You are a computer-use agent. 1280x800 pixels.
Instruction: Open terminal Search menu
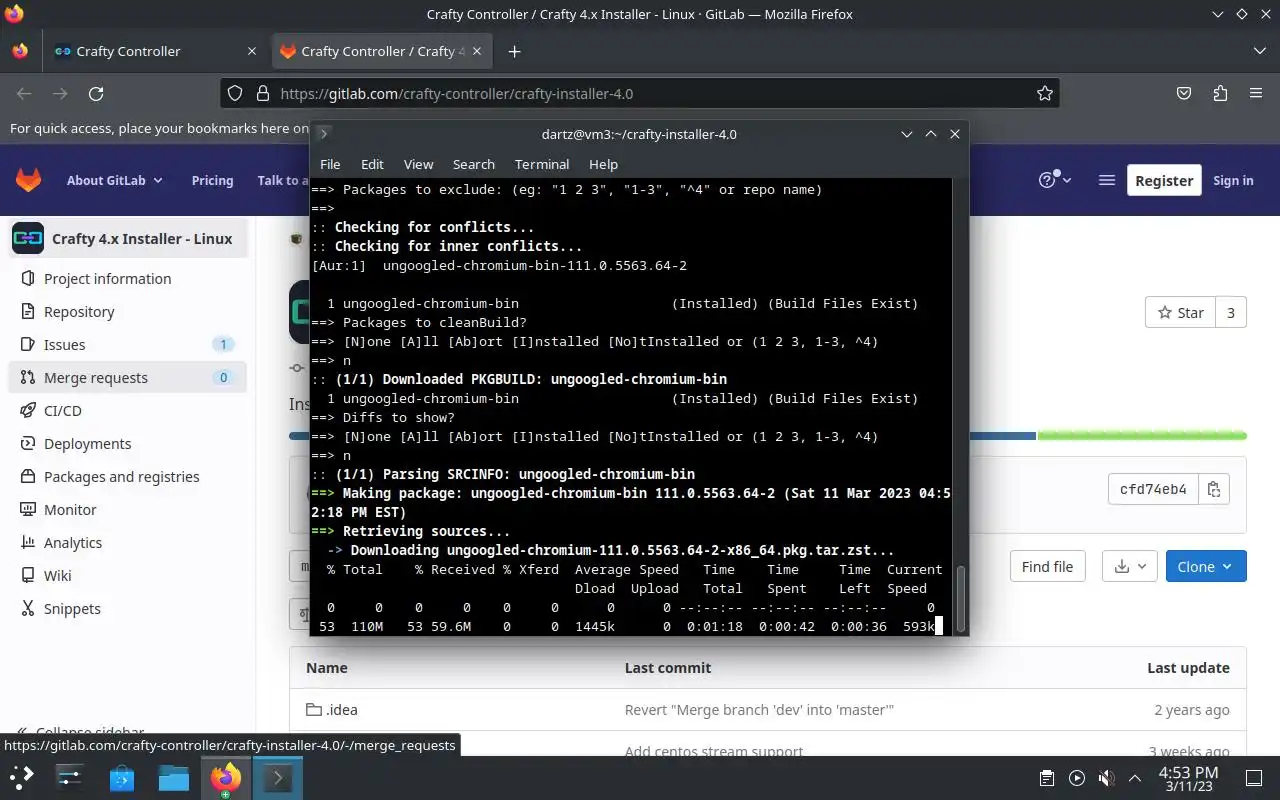tap(474, 164)
